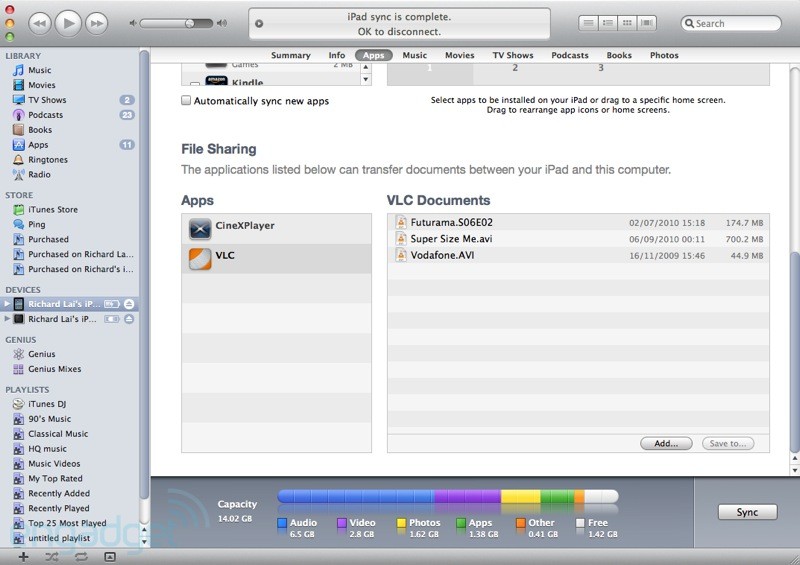Click the Sync button
Viewport: 800px width, 565px height.
click(747, 512)
